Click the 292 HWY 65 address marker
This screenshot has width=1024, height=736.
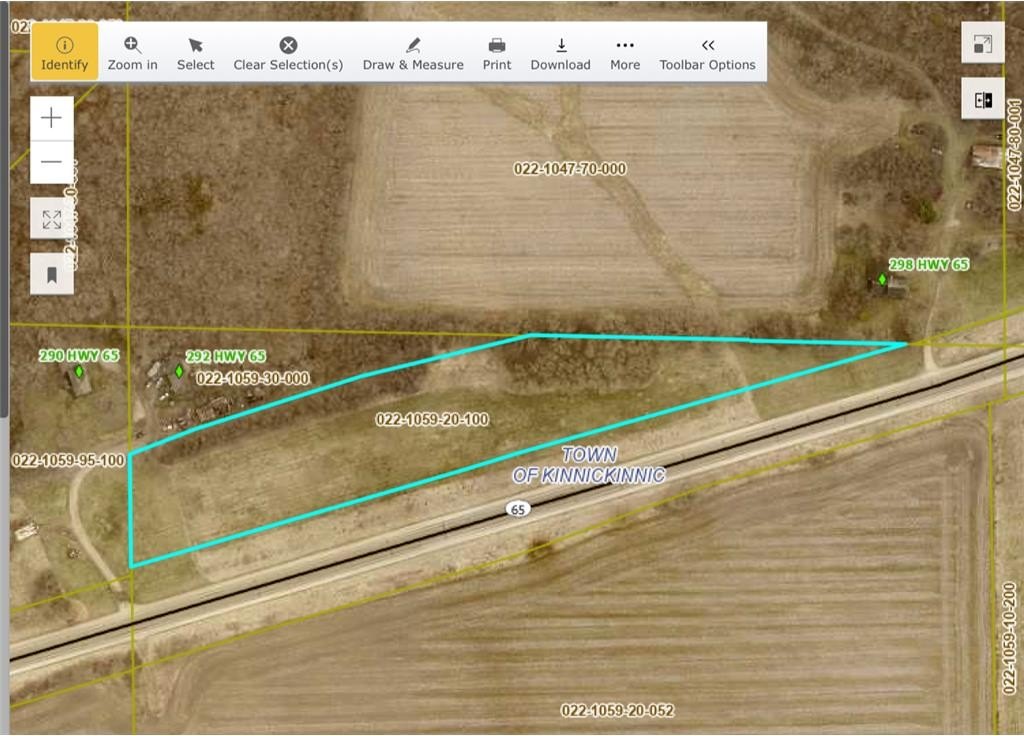(179, 371)
